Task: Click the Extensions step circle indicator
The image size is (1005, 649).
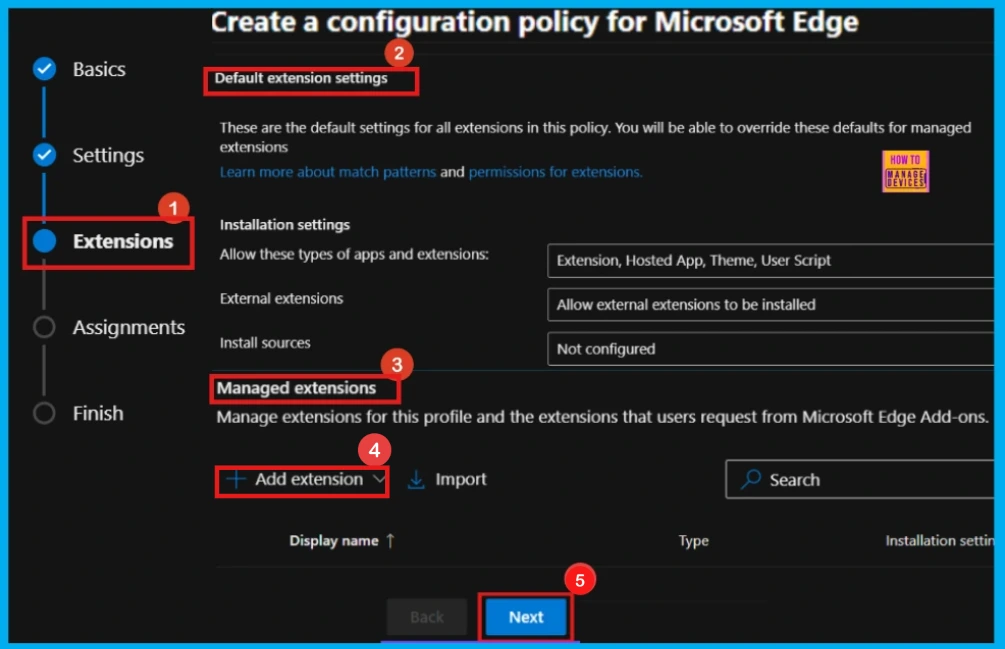Action: coord(44,241)
